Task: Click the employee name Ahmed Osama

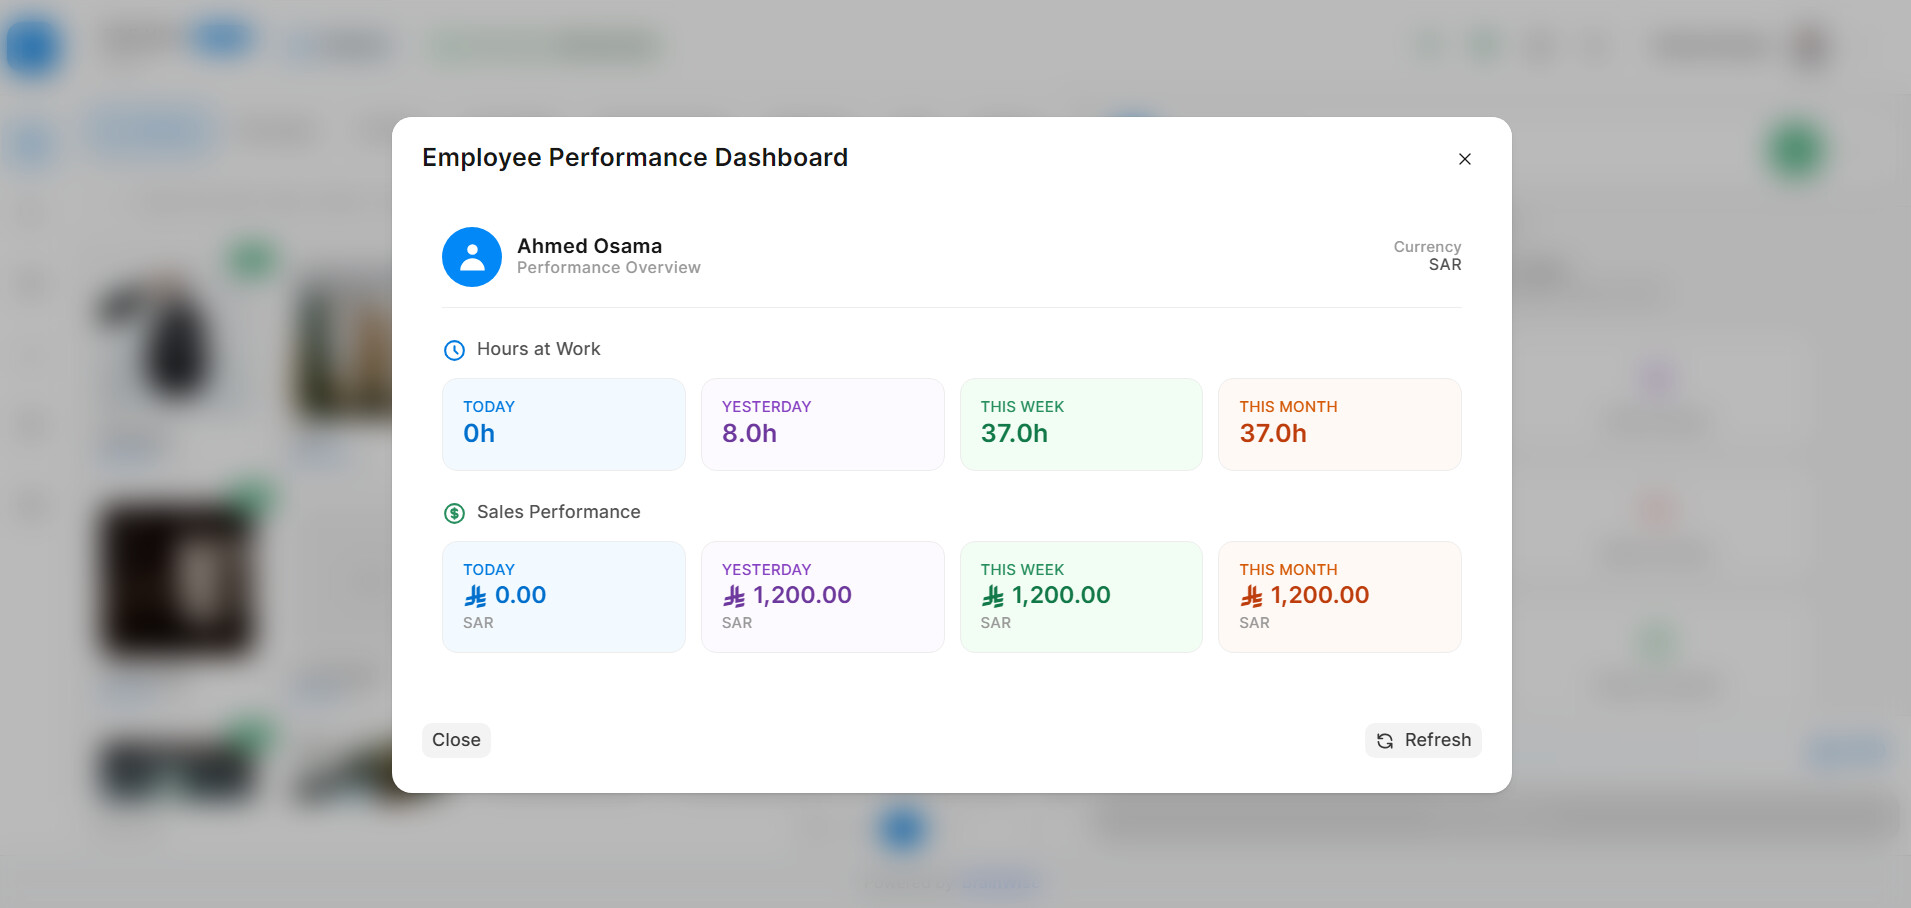Action: click(x=589, y=246)
